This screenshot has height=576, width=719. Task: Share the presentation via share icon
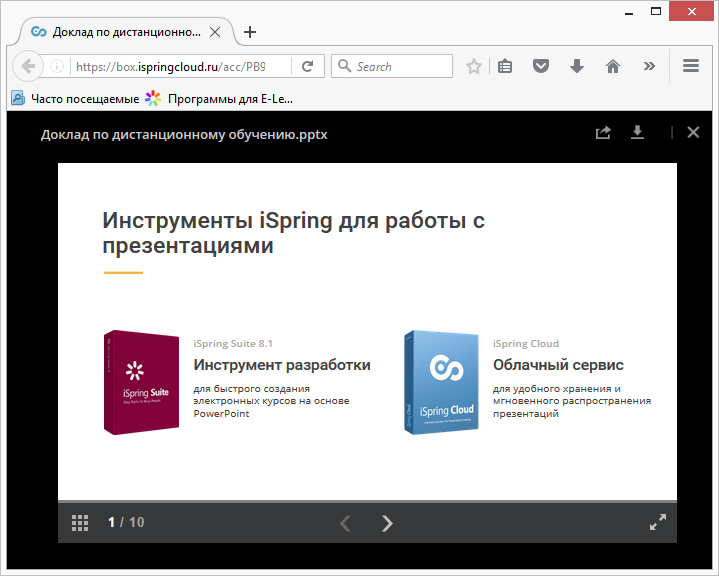click(603, 133)
